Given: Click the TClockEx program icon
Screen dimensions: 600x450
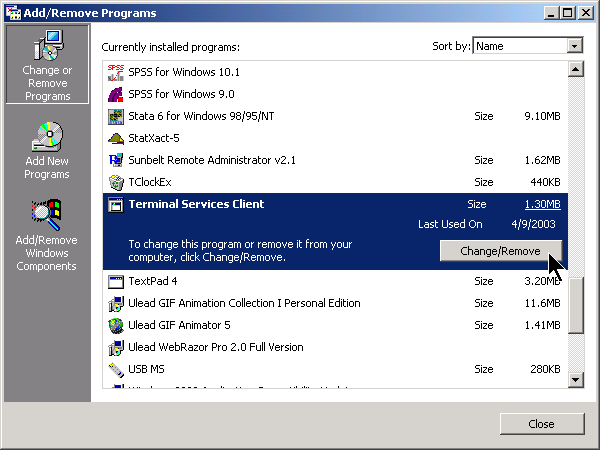Looking at the screenshot, I should click(115, 182).
